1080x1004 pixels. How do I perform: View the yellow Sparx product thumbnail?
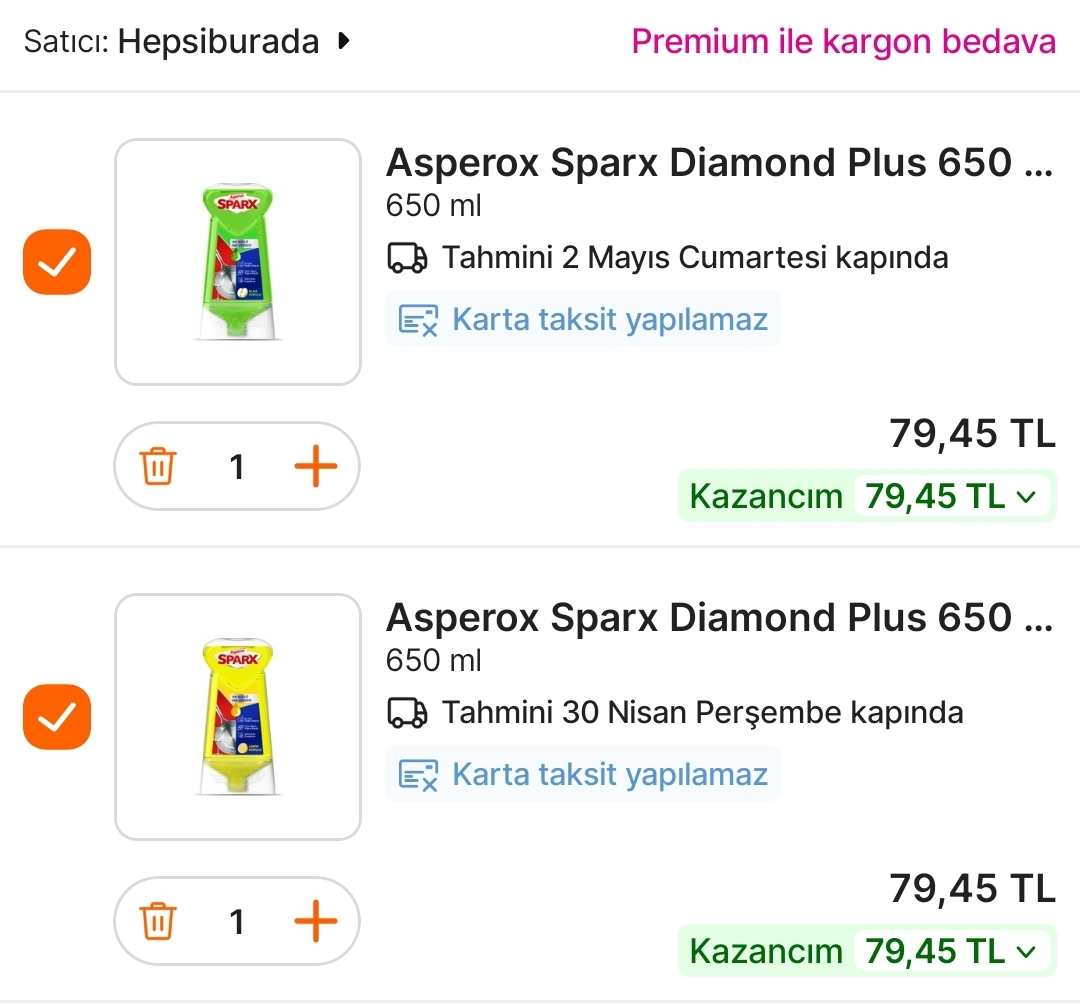pyautogui.click(x=238, y=717)
